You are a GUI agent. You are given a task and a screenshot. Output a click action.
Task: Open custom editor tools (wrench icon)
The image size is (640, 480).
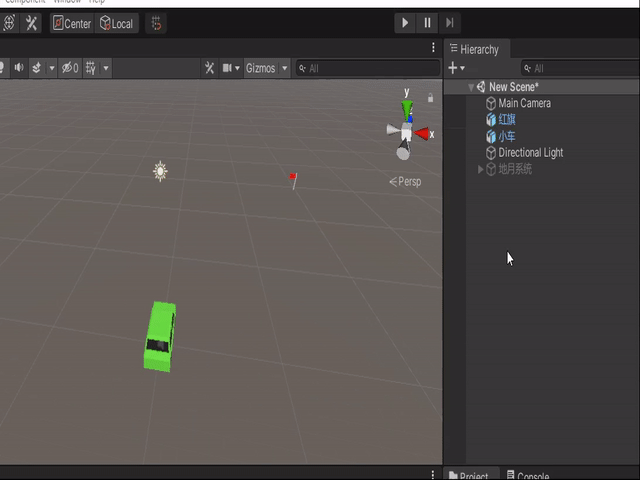pyautogui.click(x=31, y=23)
